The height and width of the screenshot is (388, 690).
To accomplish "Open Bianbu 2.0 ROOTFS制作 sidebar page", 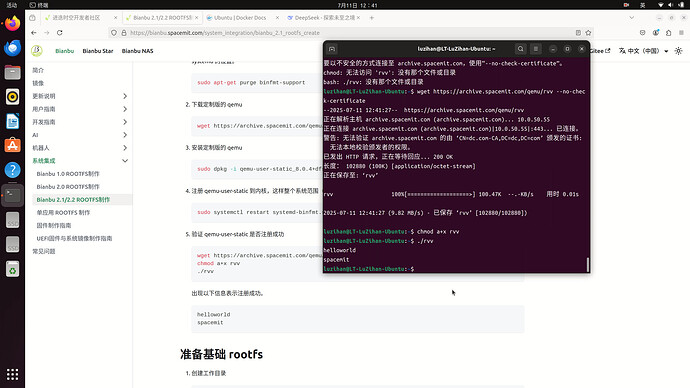I will [68, 187].
